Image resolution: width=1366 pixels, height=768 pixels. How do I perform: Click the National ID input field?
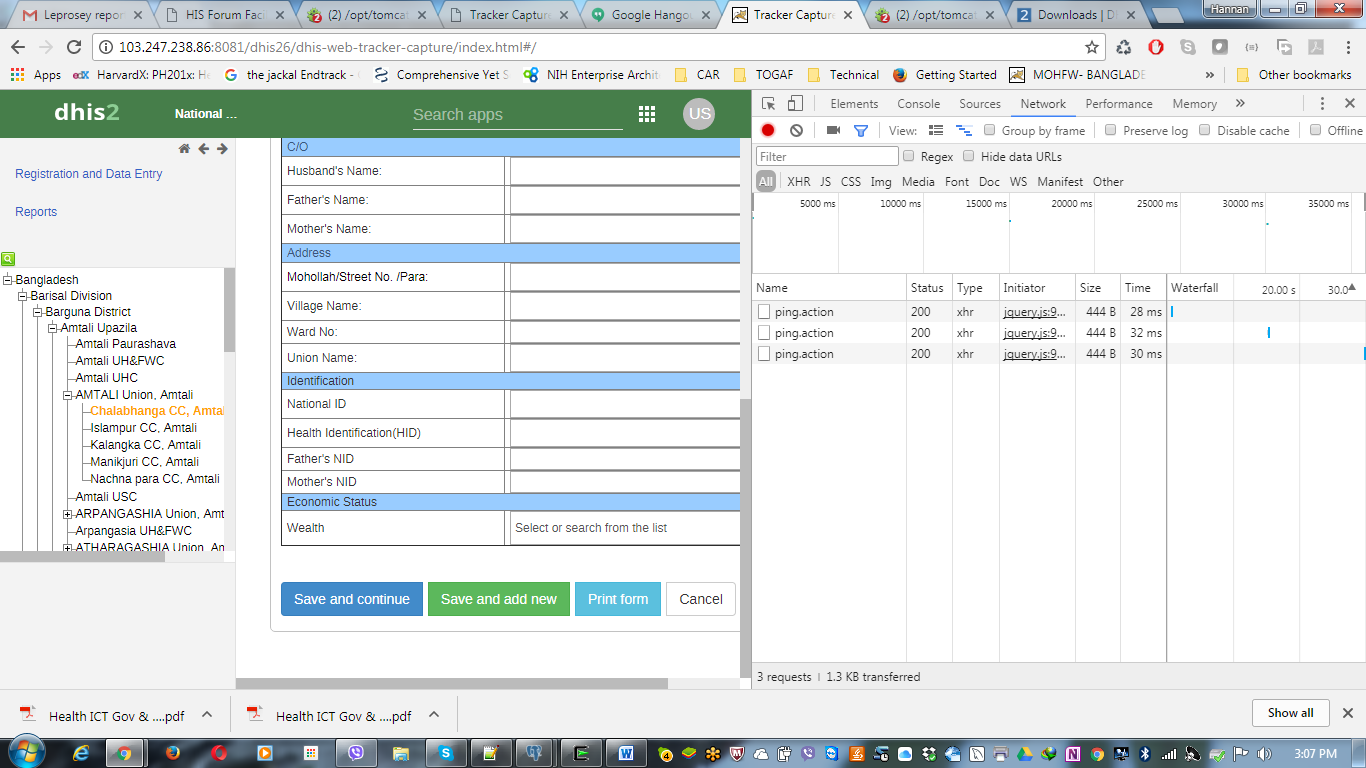[625, 404]
